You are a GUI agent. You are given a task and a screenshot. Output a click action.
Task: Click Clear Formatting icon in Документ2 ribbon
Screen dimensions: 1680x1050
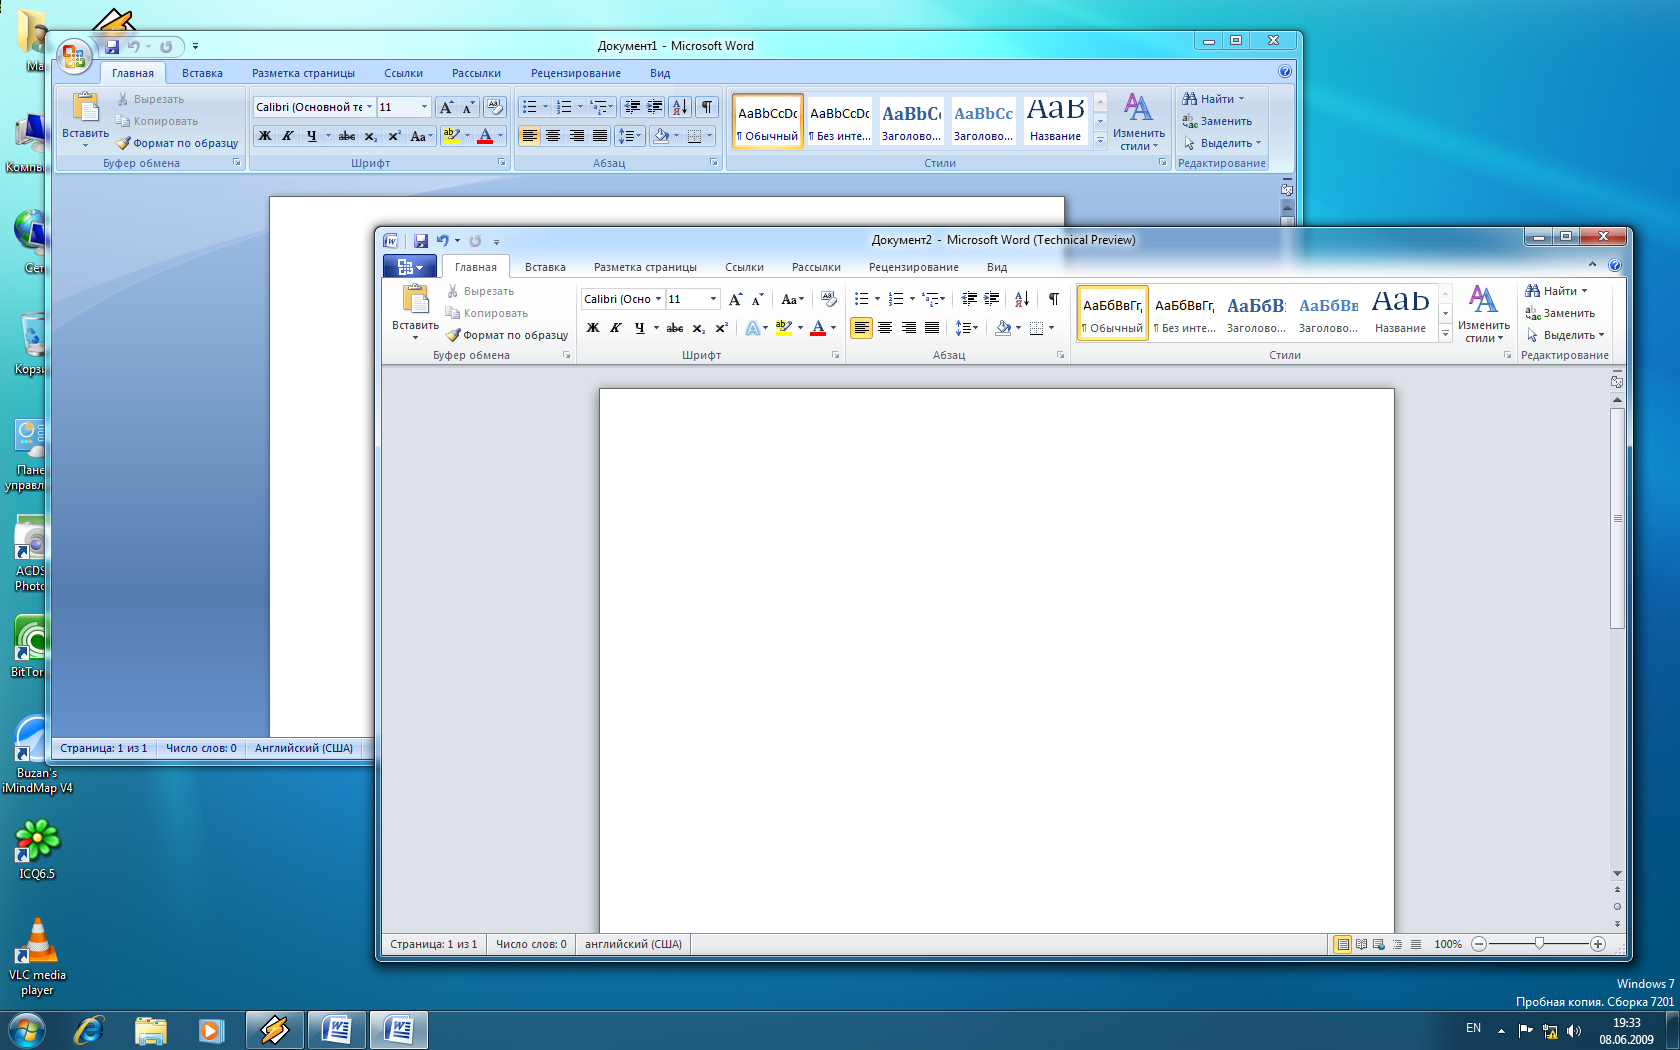(828, 299)
